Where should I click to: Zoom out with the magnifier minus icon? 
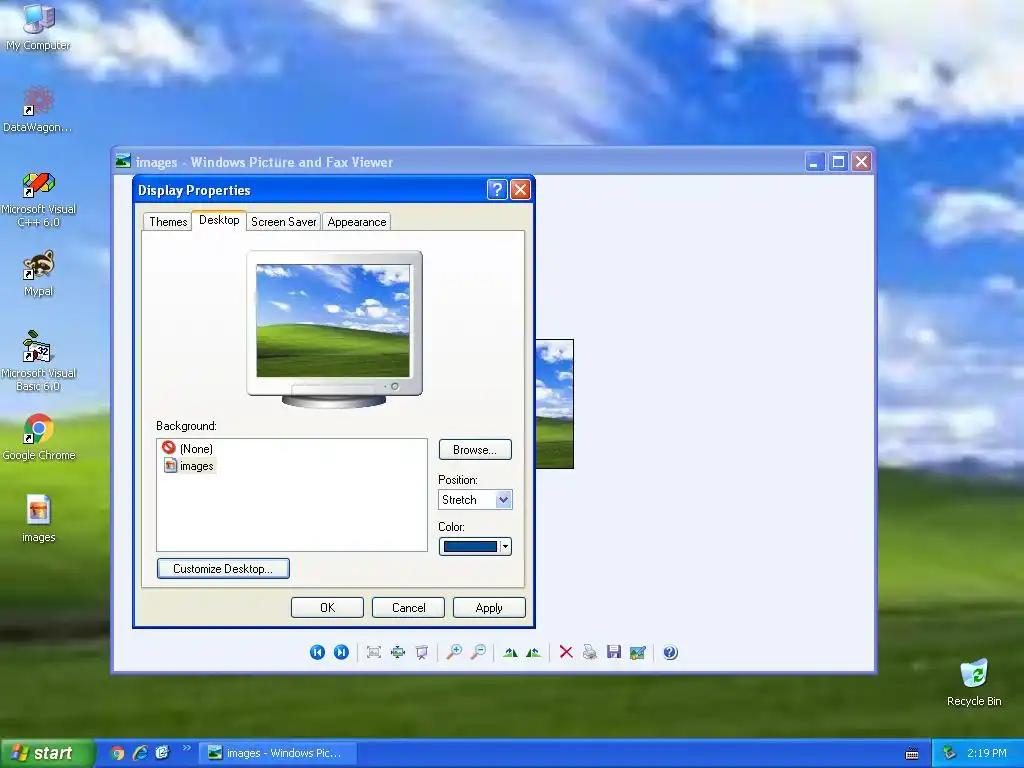point(478,652)
